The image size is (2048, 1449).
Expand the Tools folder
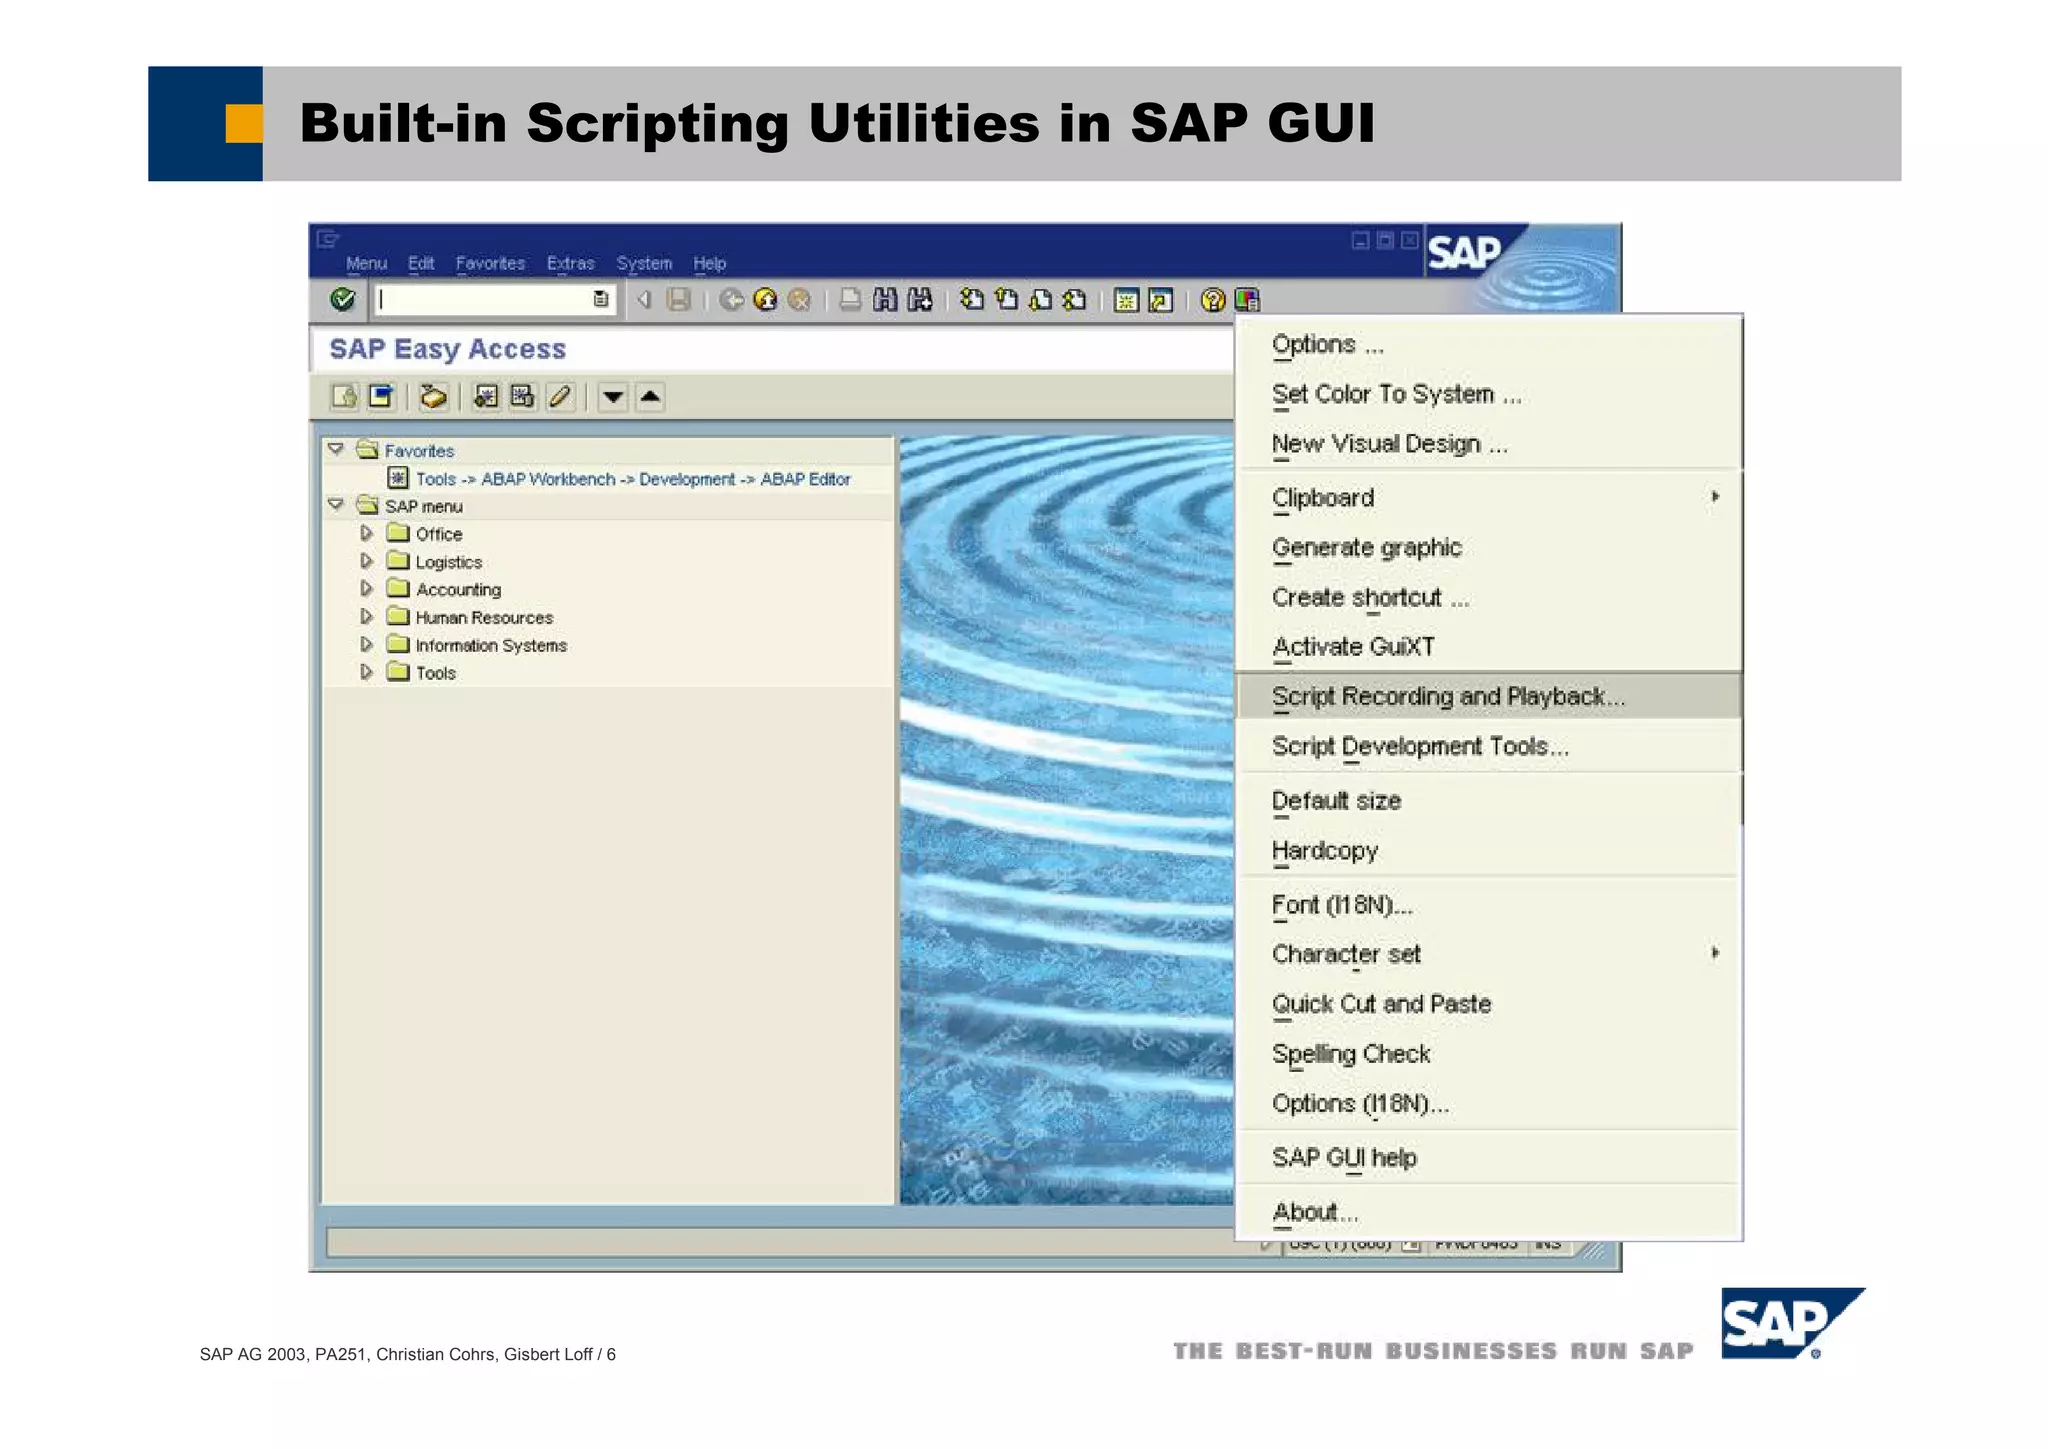(366, 672)
